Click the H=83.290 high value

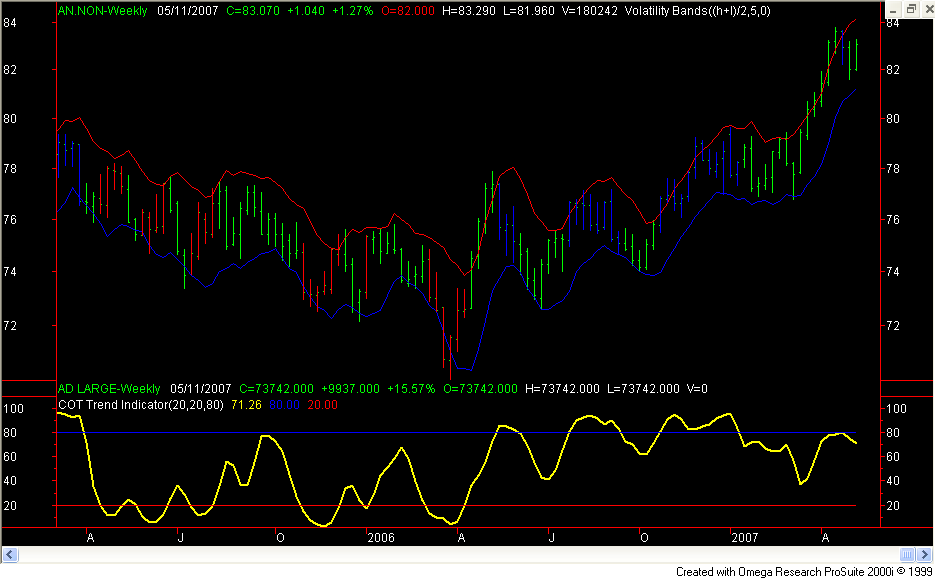(x=469, y=11)
